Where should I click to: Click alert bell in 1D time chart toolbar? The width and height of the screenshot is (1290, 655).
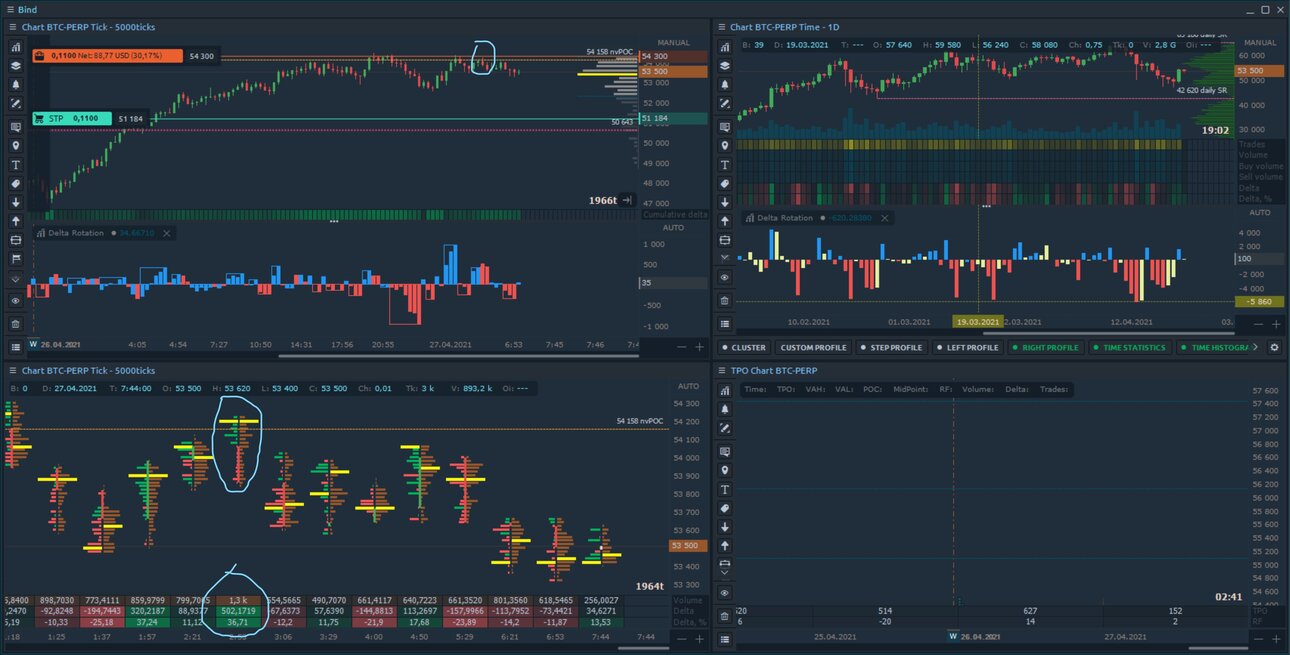point(725,85)
